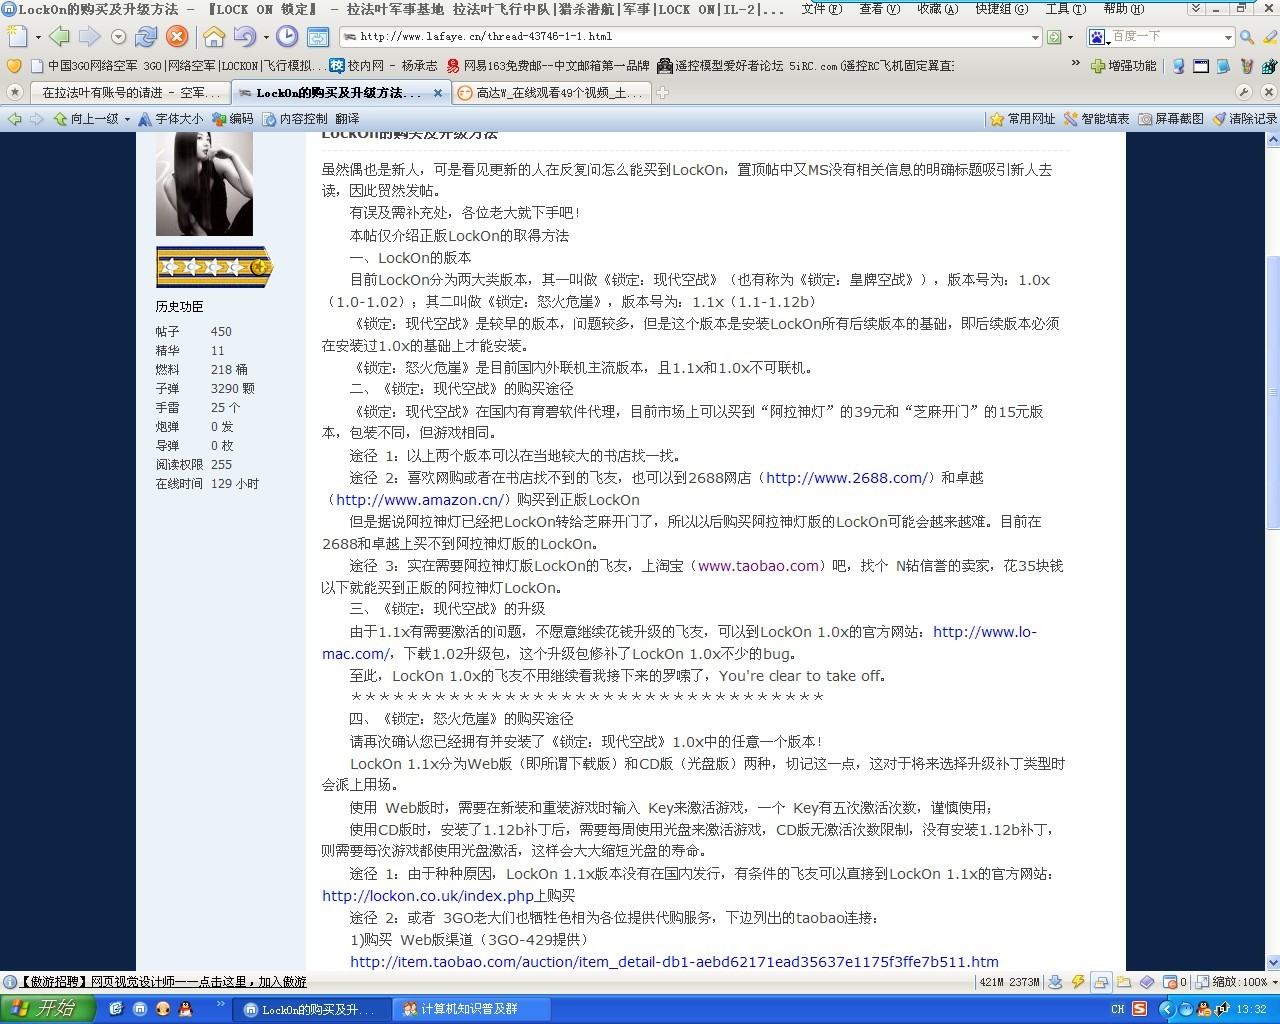Go back using the green back arrow
Screen dimensions: 1280x1024
click(x=60, y=37)
